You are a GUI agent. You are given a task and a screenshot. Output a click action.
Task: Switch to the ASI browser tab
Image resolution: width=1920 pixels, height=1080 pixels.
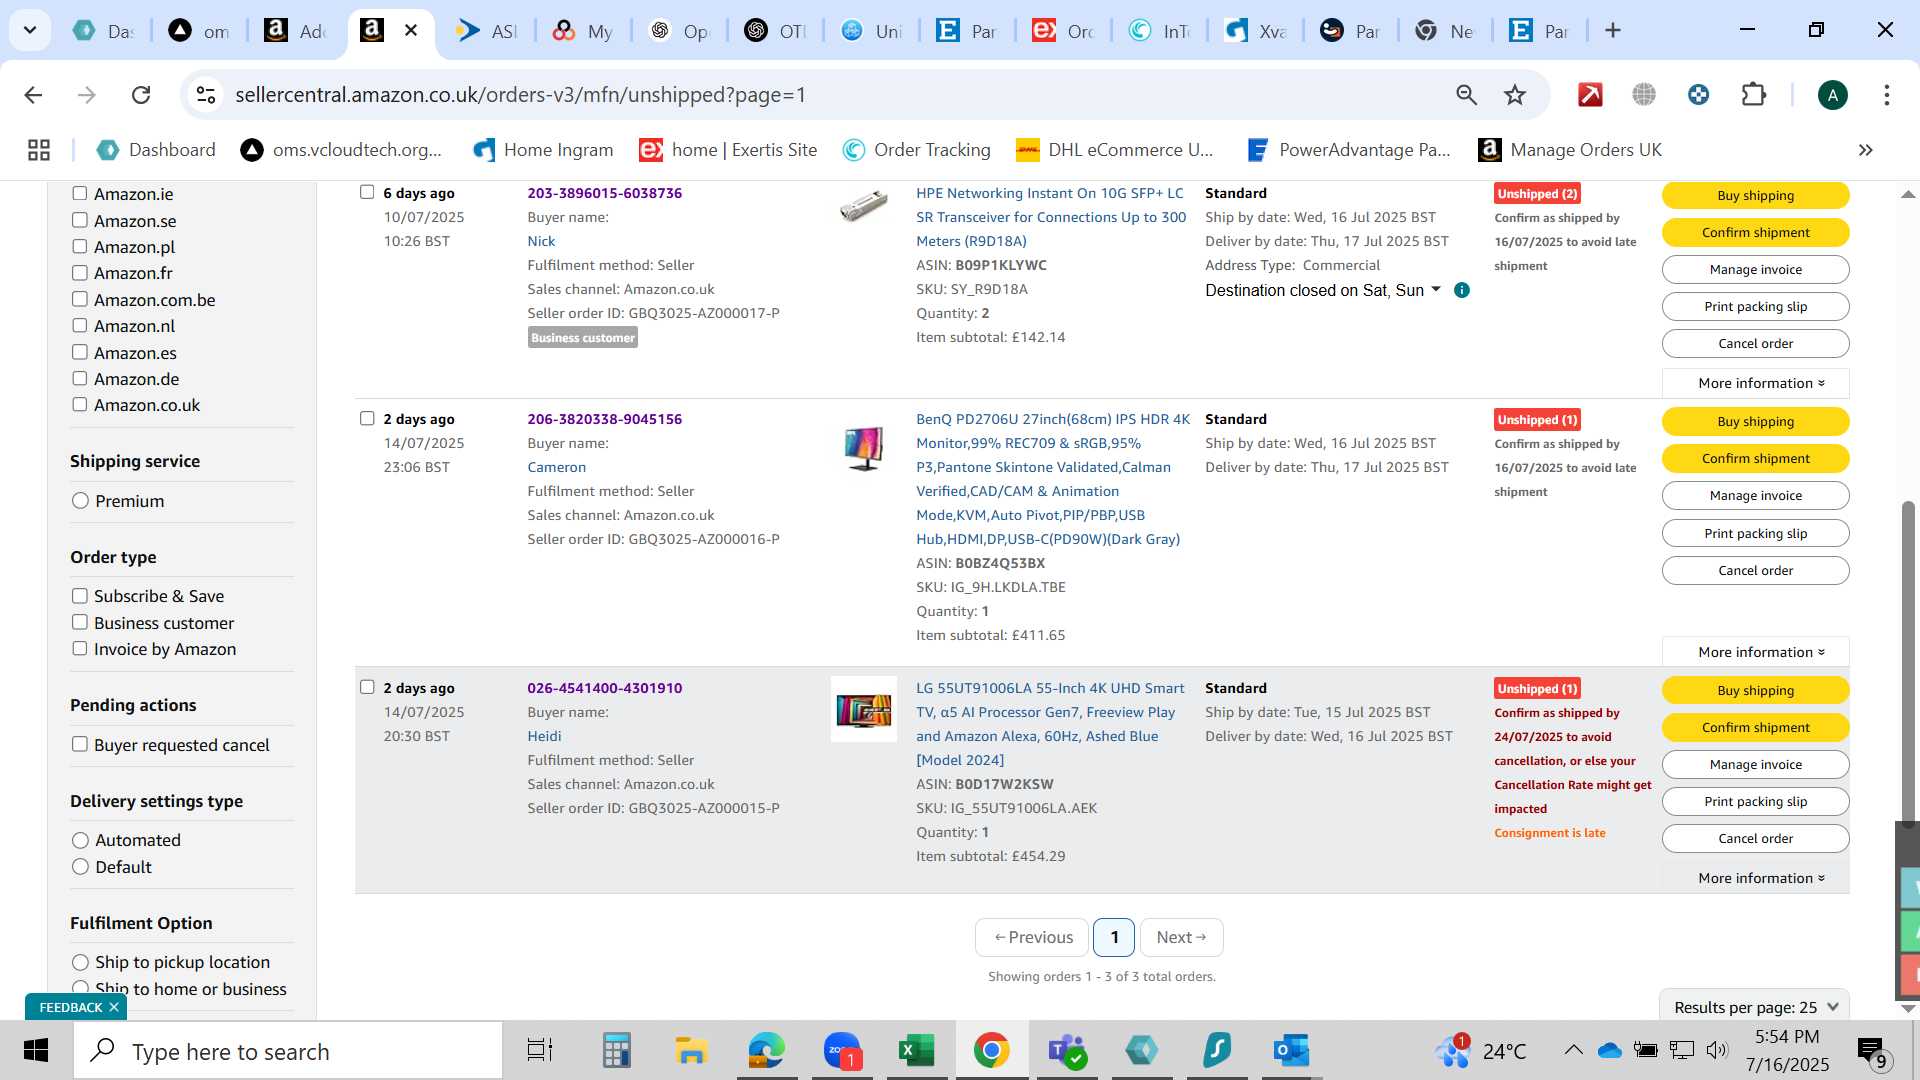[486, 30]
